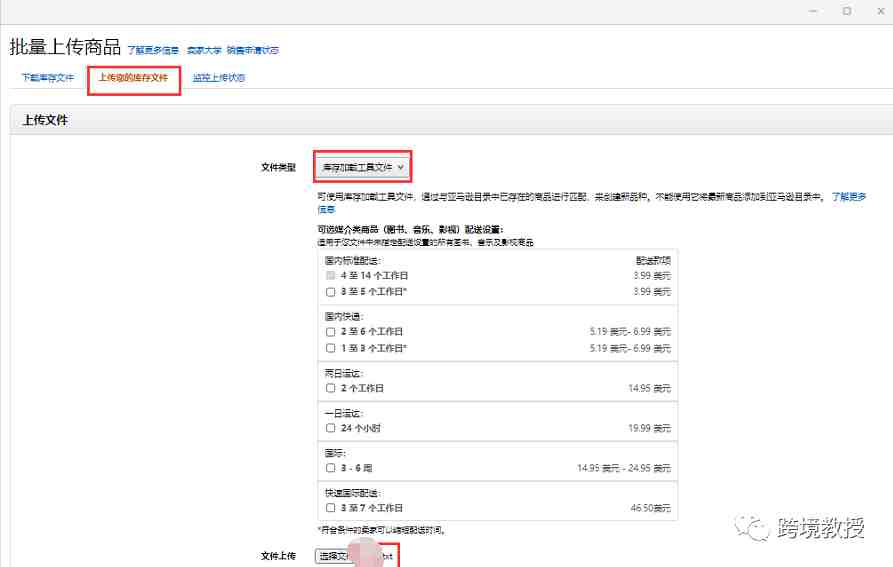Click the choose file button
893x567 pixels.
pos(338,556)
